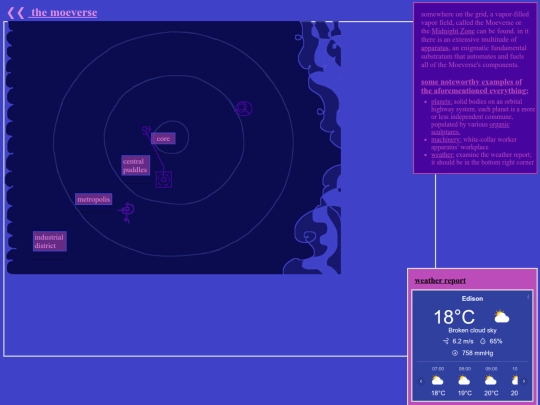This screenshot has height=405, width=540.
Task: Click the small figure icon above core label
Action: (146, 130)
